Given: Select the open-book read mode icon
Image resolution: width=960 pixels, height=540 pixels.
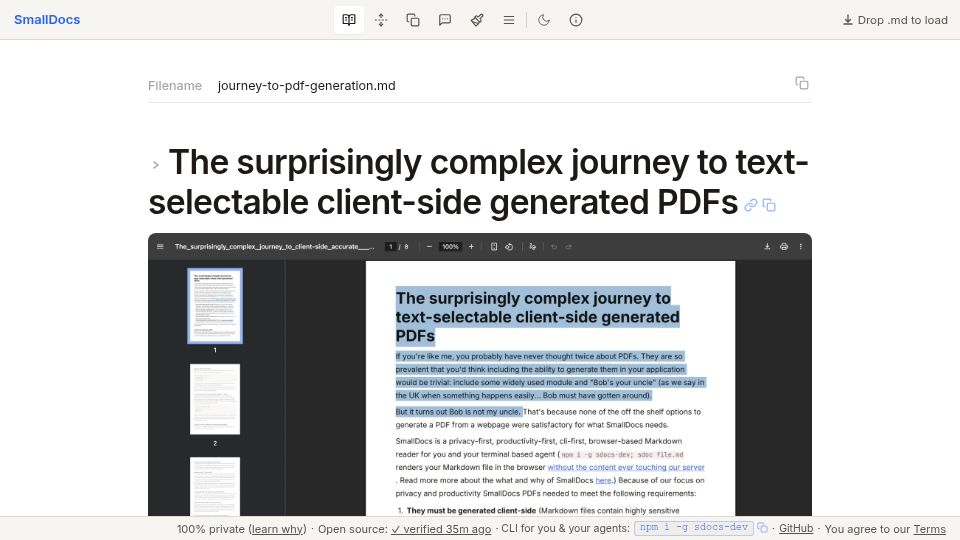Looking at the screenshot, I should [349, 20].
